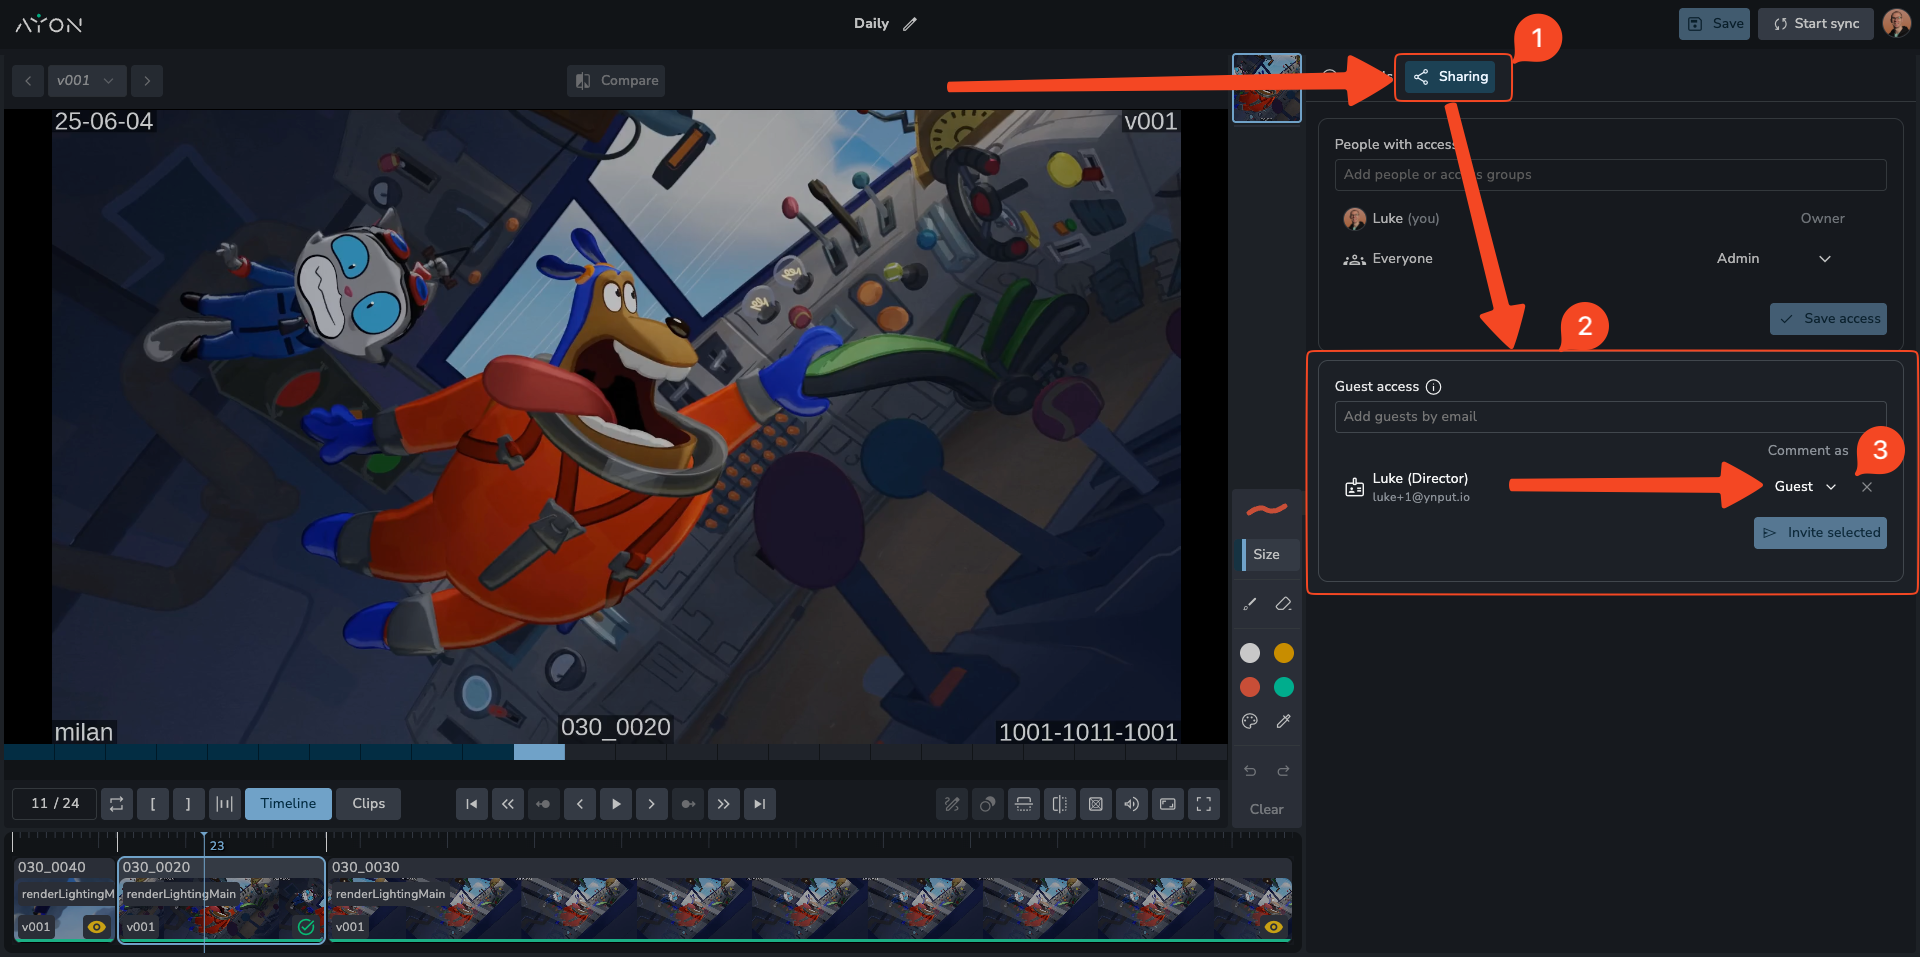
Task: Pick the red color swatch
Action: (x=1250, y=687)
